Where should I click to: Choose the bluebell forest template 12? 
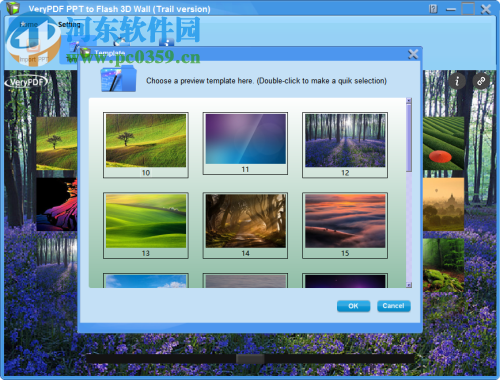(x=345, y=145)
